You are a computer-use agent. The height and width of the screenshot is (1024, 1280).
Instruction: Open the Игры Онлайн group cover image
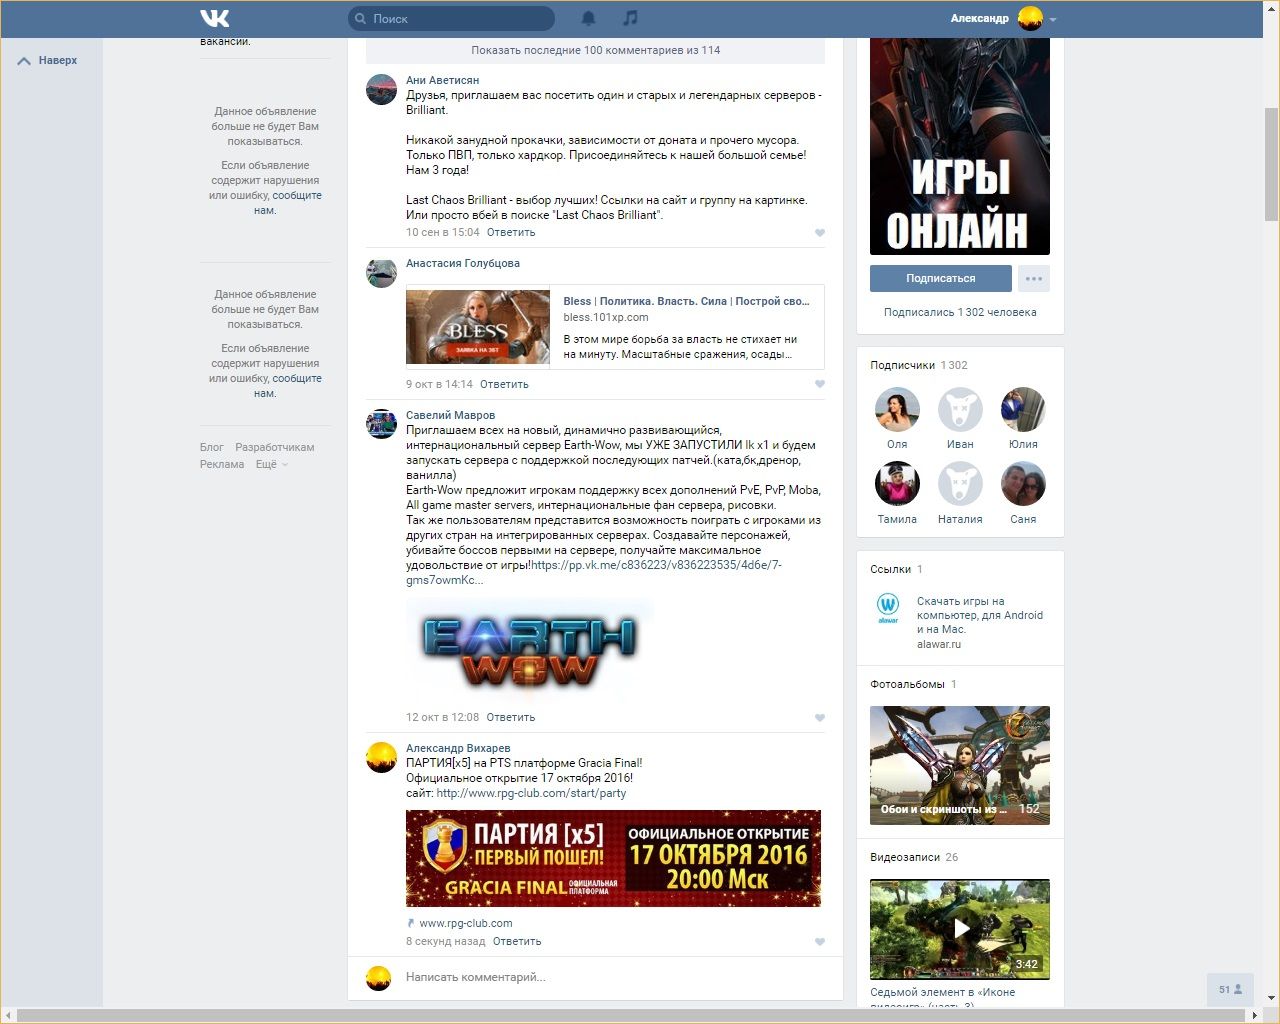(x=960, y=146)
